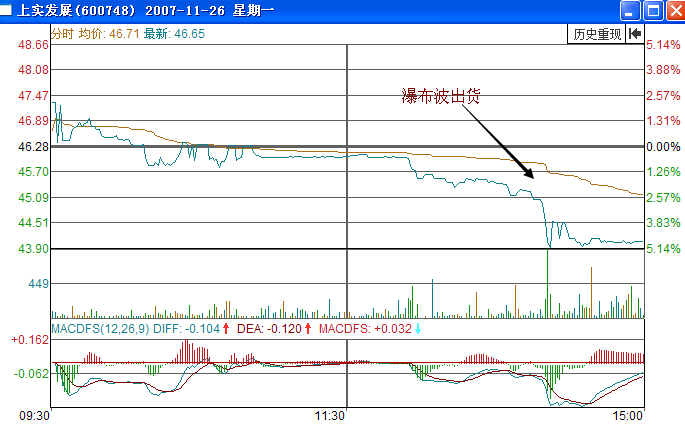This screenshot has height=426, width=685.
Task: Open the MACDFS(12,26,9) indicator settings label
Action: coord(101,328)
